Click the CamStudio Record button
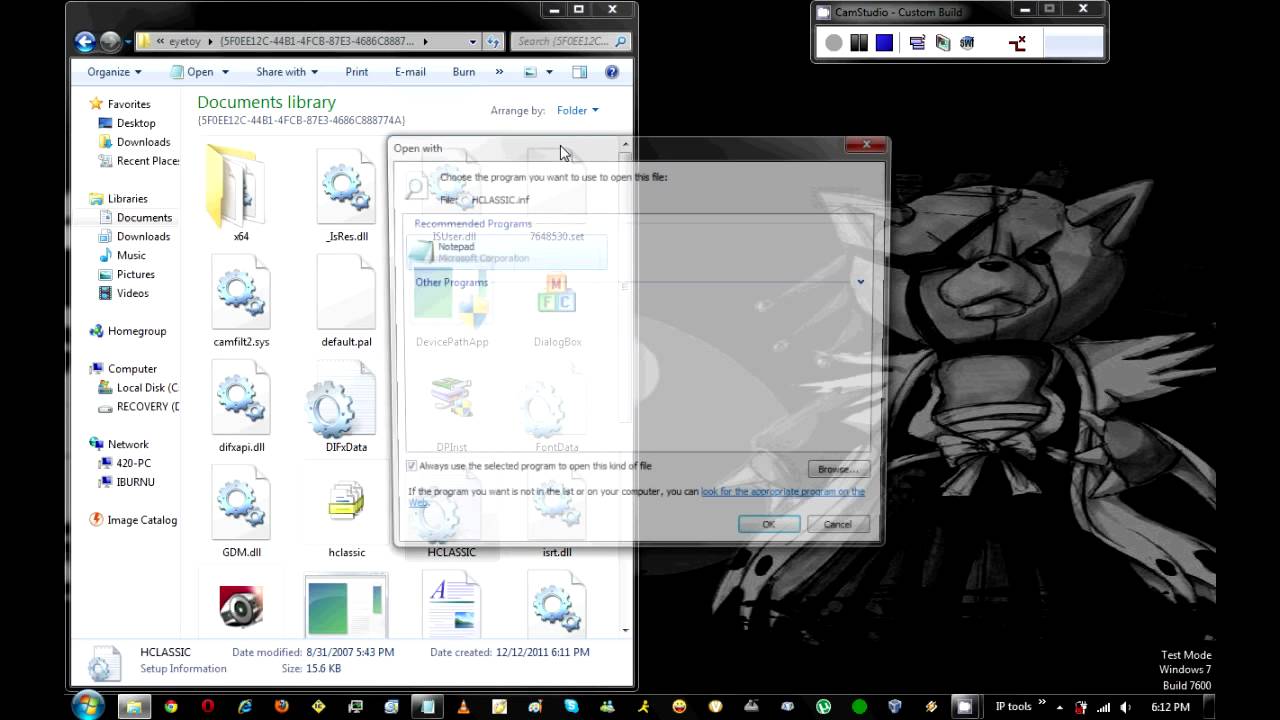 [x=834, y=43]
